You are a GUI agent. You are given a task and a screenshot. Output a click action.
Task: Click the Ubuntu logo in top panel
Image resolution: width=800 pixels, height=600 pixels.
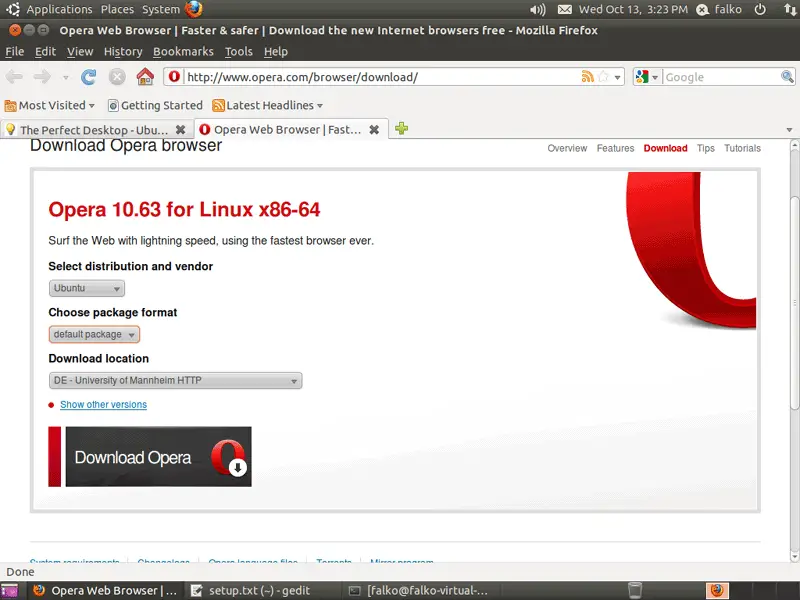coord(12,9)
